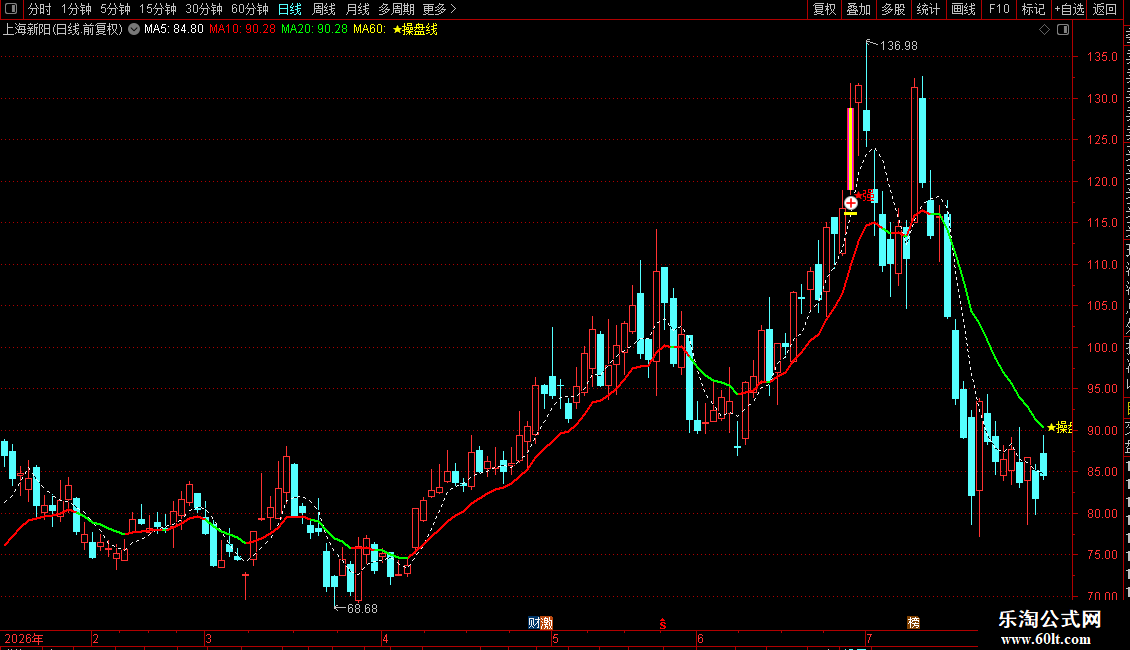Click the 多股 multi-stock button
The width and height of the screenshot is (1130, 650).
click(893, 9)
